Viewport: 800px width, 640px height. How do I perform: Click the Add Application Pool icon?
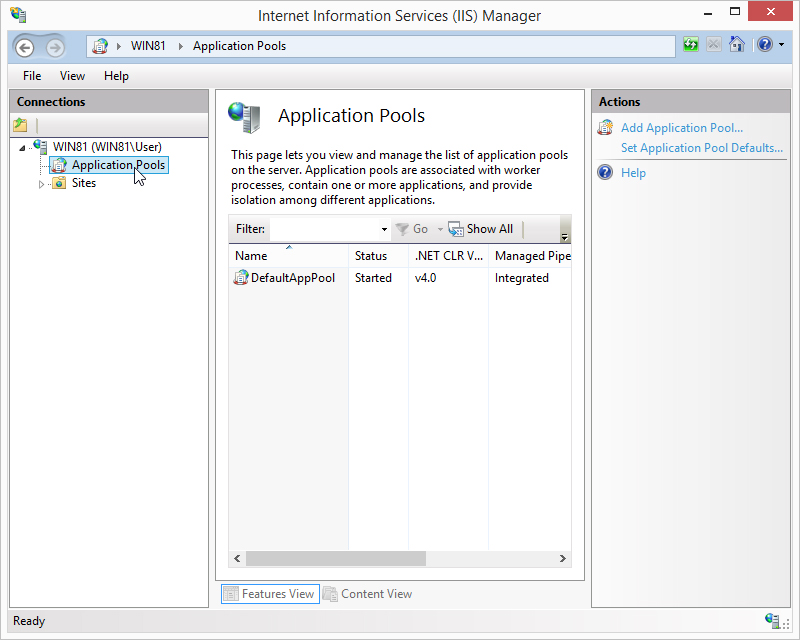point(606,128)
